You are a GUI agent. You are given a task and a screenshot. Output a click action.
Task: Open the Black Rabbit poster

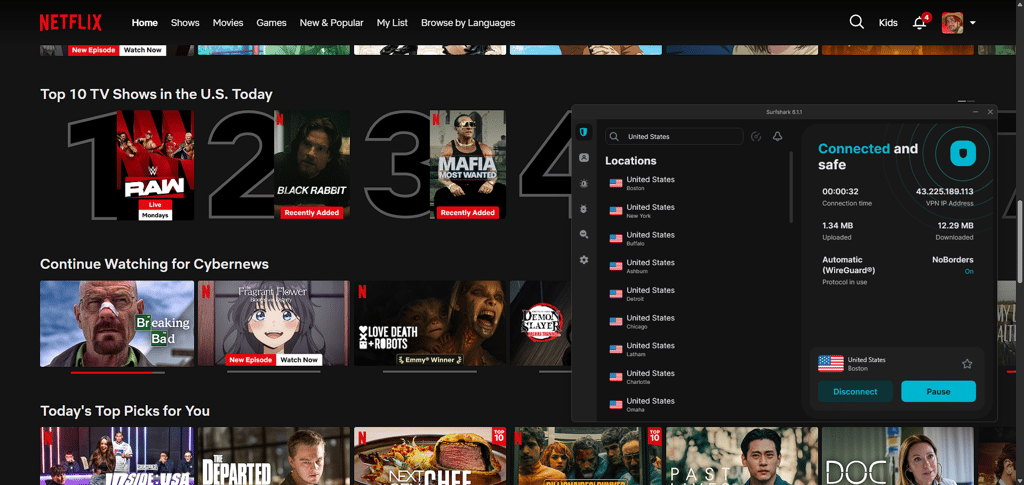(312, 164)
